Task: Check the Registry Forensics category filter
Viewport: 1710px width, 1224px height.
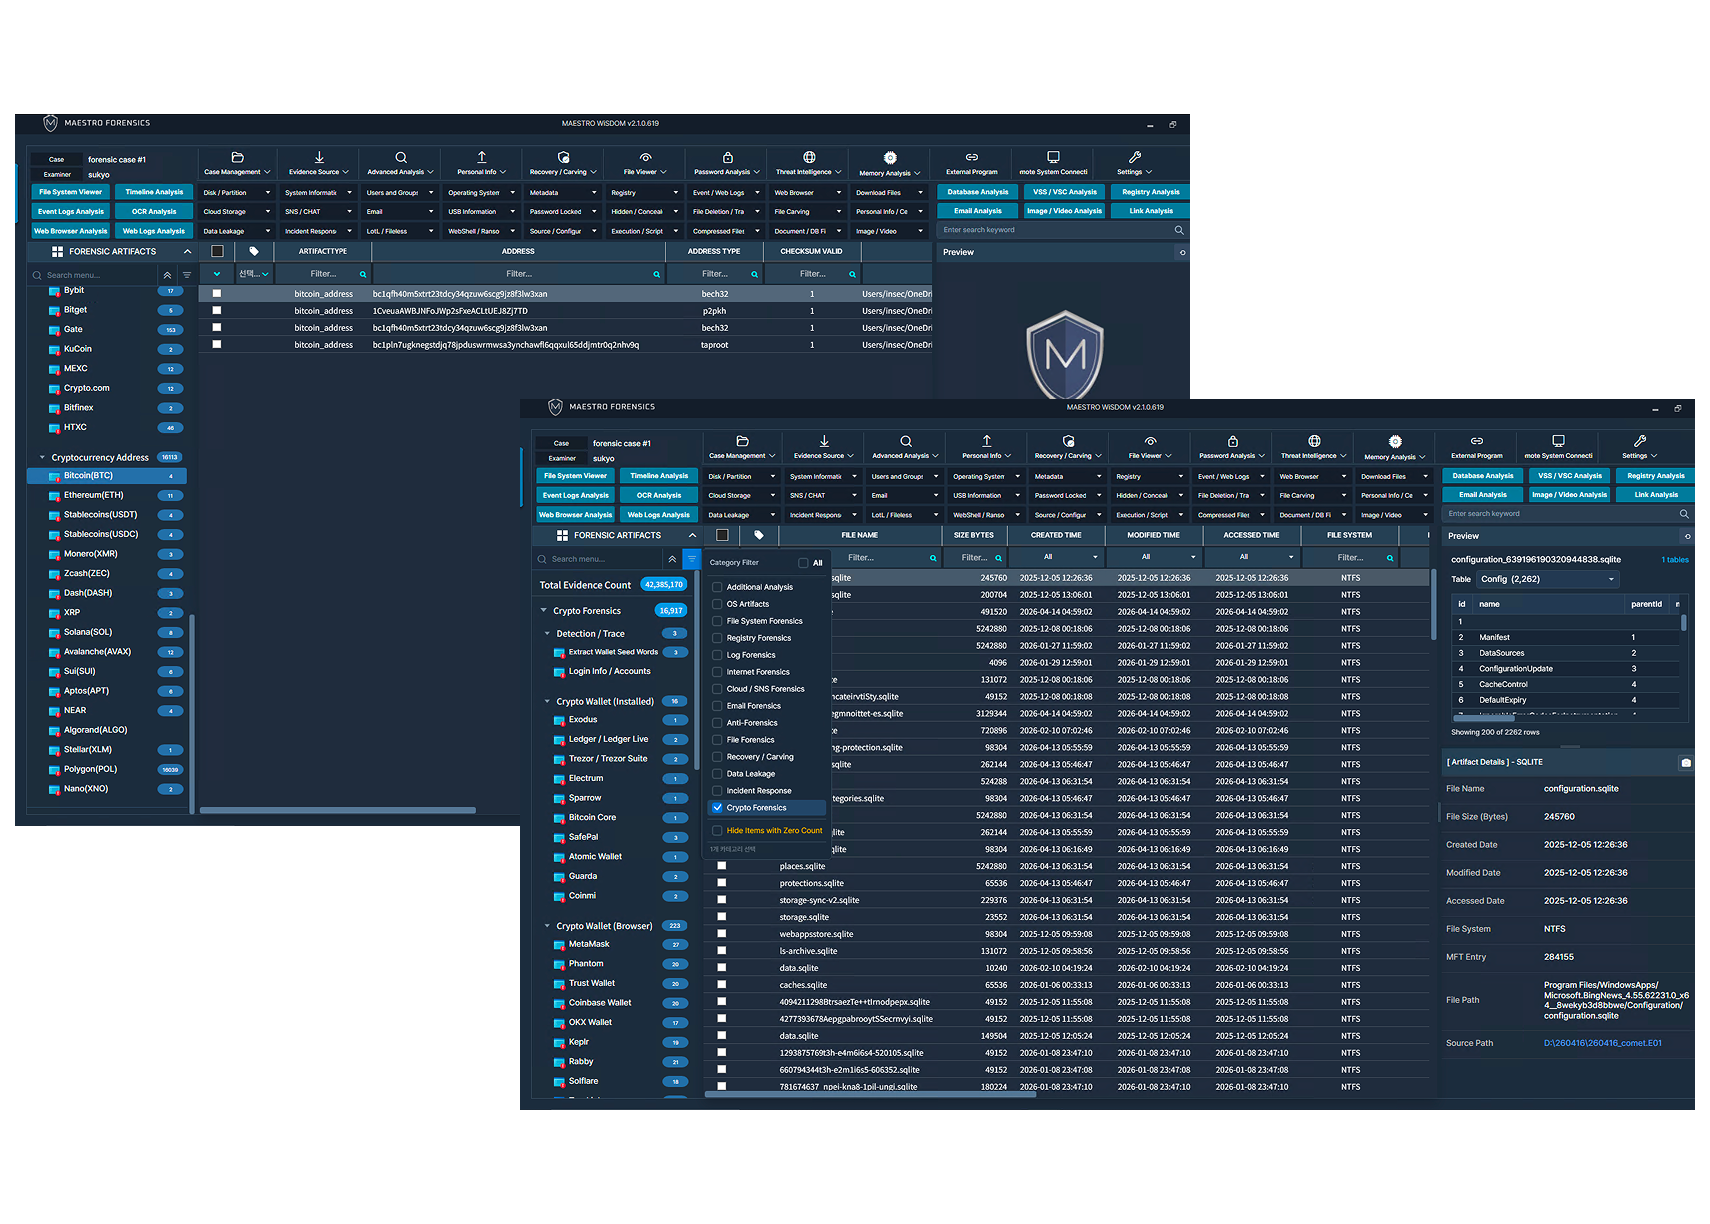Action: click(717, 638)
